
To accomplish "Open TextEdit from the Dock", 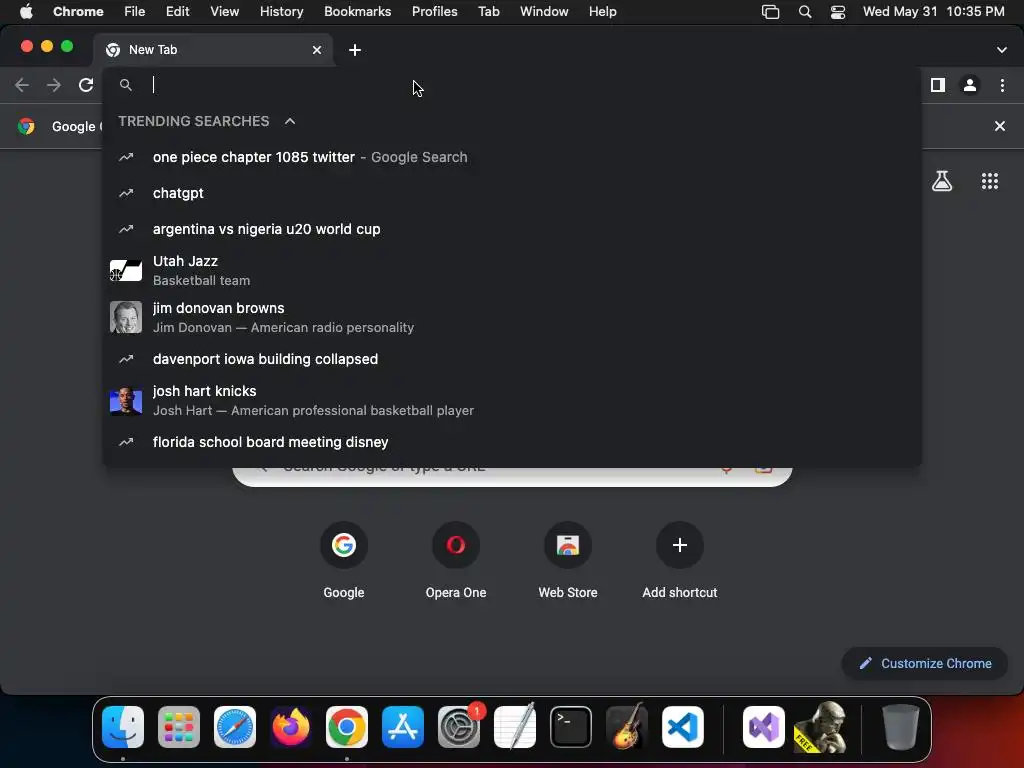I will [515, 727].
